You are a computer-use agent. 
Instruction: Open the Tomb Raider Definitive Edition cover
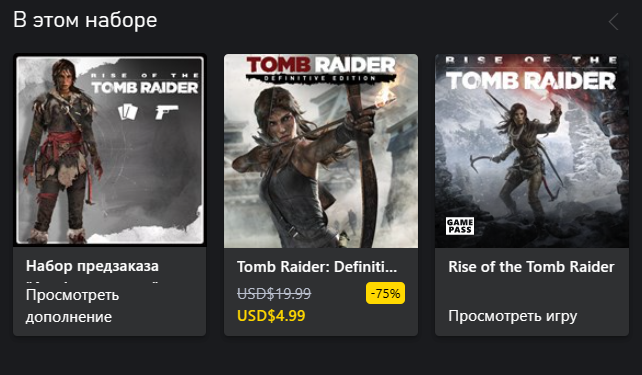(x=321, y=151)
